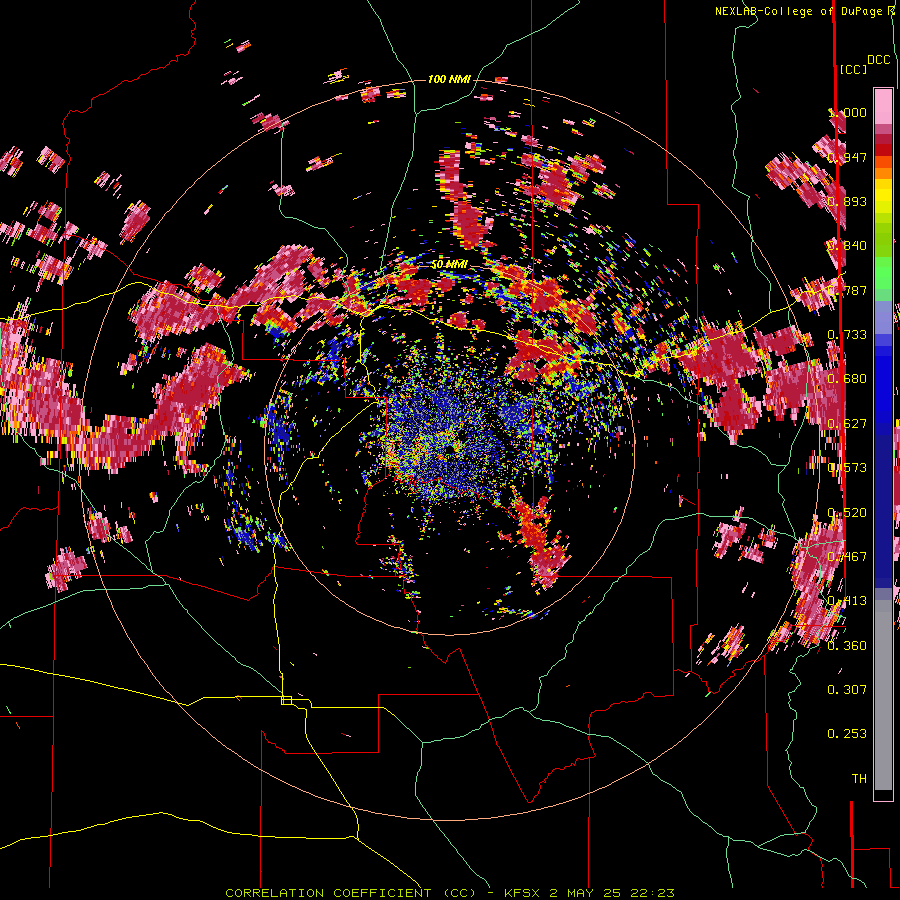Pick the pink top segment of the color bar
Screen dimensions: 900x900
tap(883, 106)
